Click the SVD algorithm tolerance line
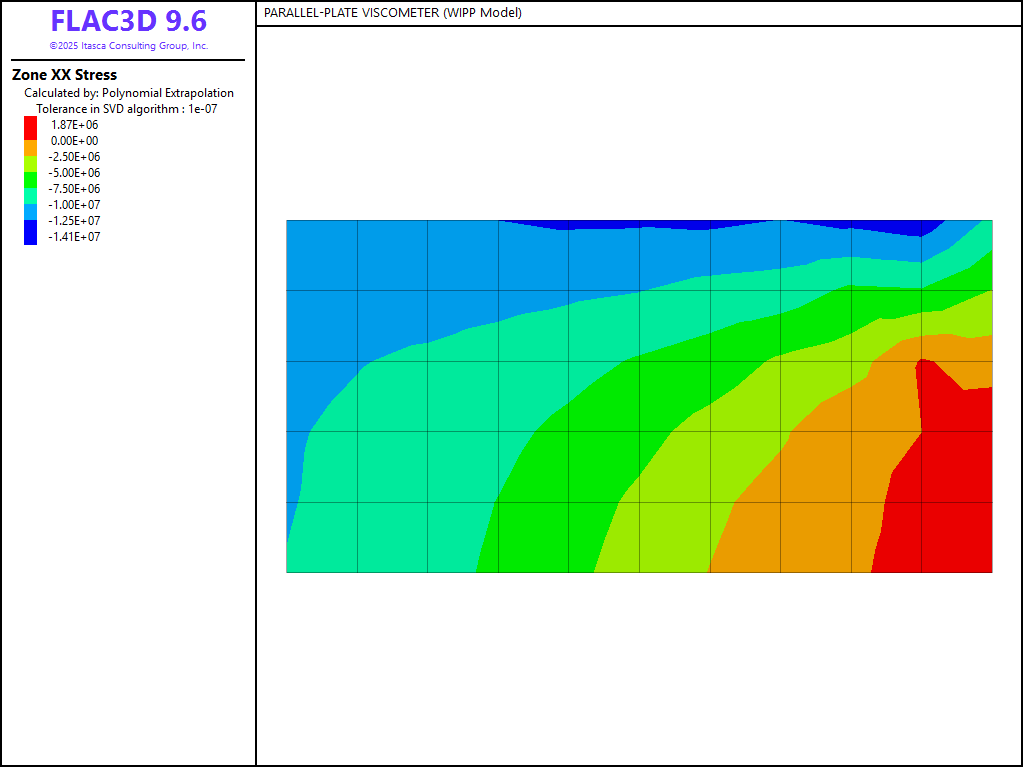1024x768 pixels. point(126,109)
